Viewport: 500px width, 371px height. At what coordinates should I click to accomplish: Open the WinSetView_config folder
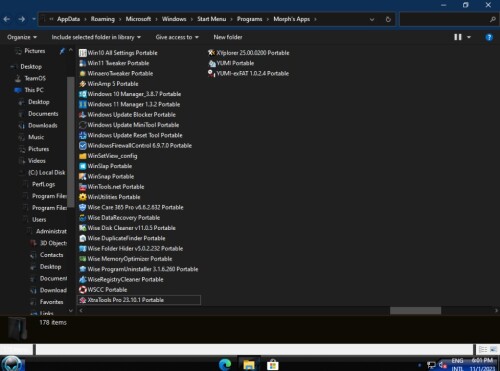coord(108,156)
